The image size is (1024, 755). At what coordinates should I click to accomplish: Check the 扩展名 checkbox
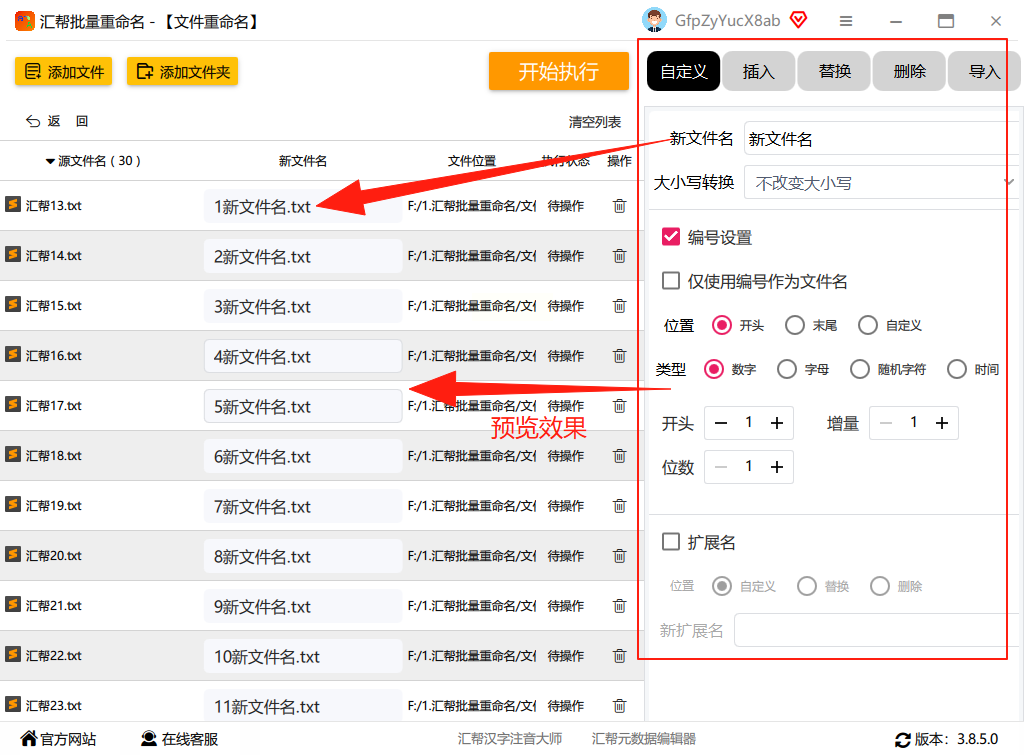pos(671,541)
